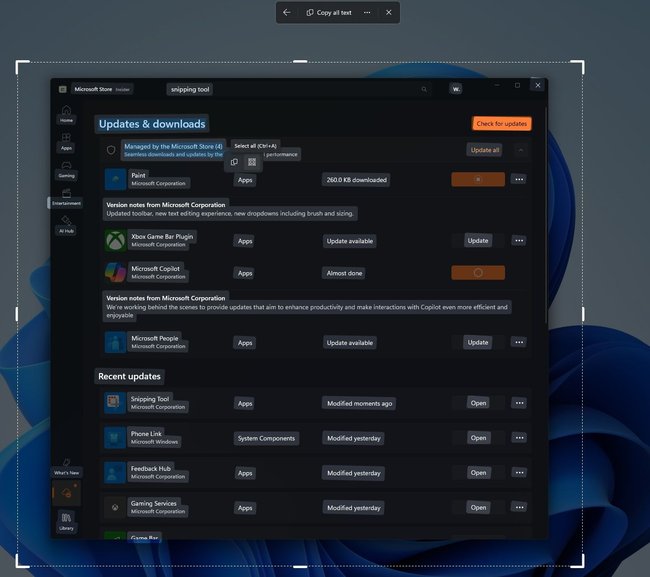Open more options for Phone Link

(x=519, y=438)
